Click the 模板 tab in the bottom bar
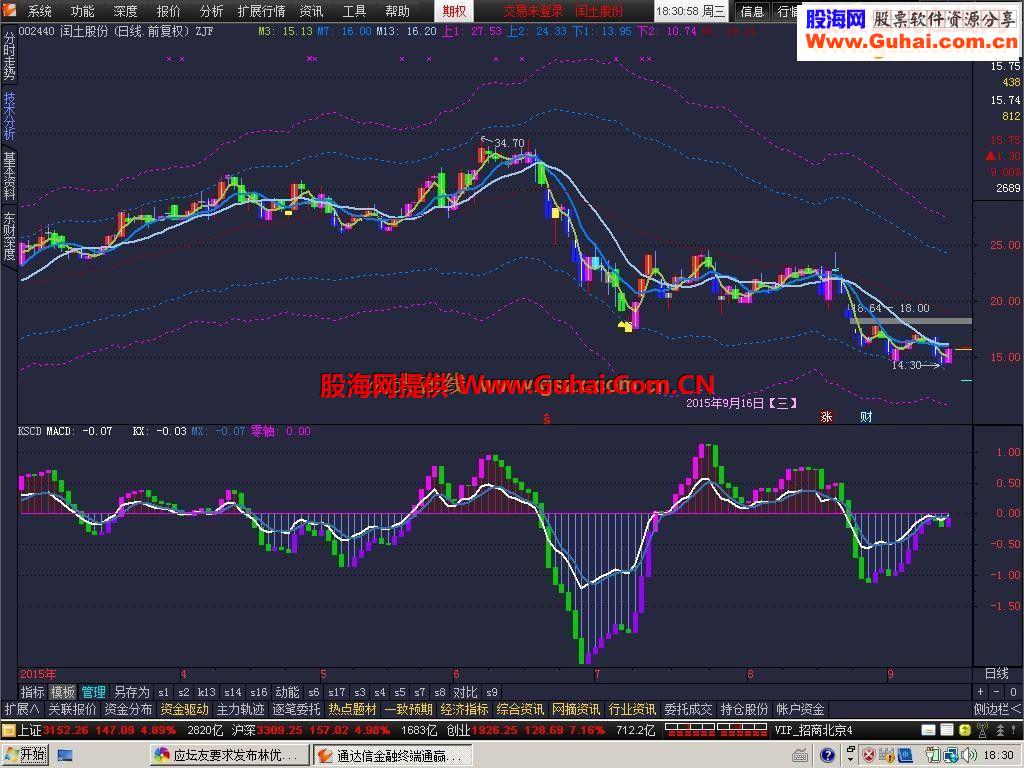 pos(63,692)
